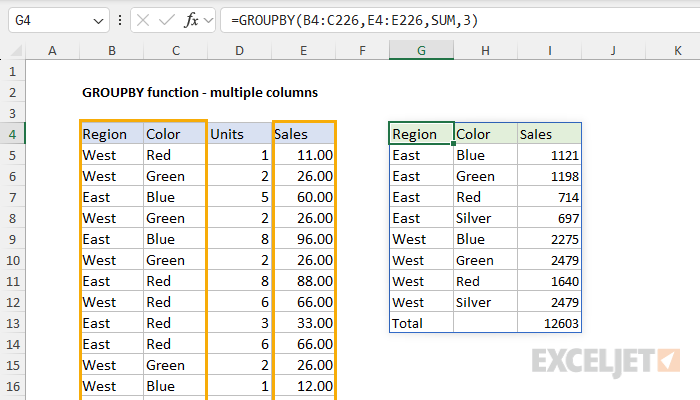The height and width of the screenshot is (400, 700).
Task: Select row 4 header
Action: click(12, 134)
